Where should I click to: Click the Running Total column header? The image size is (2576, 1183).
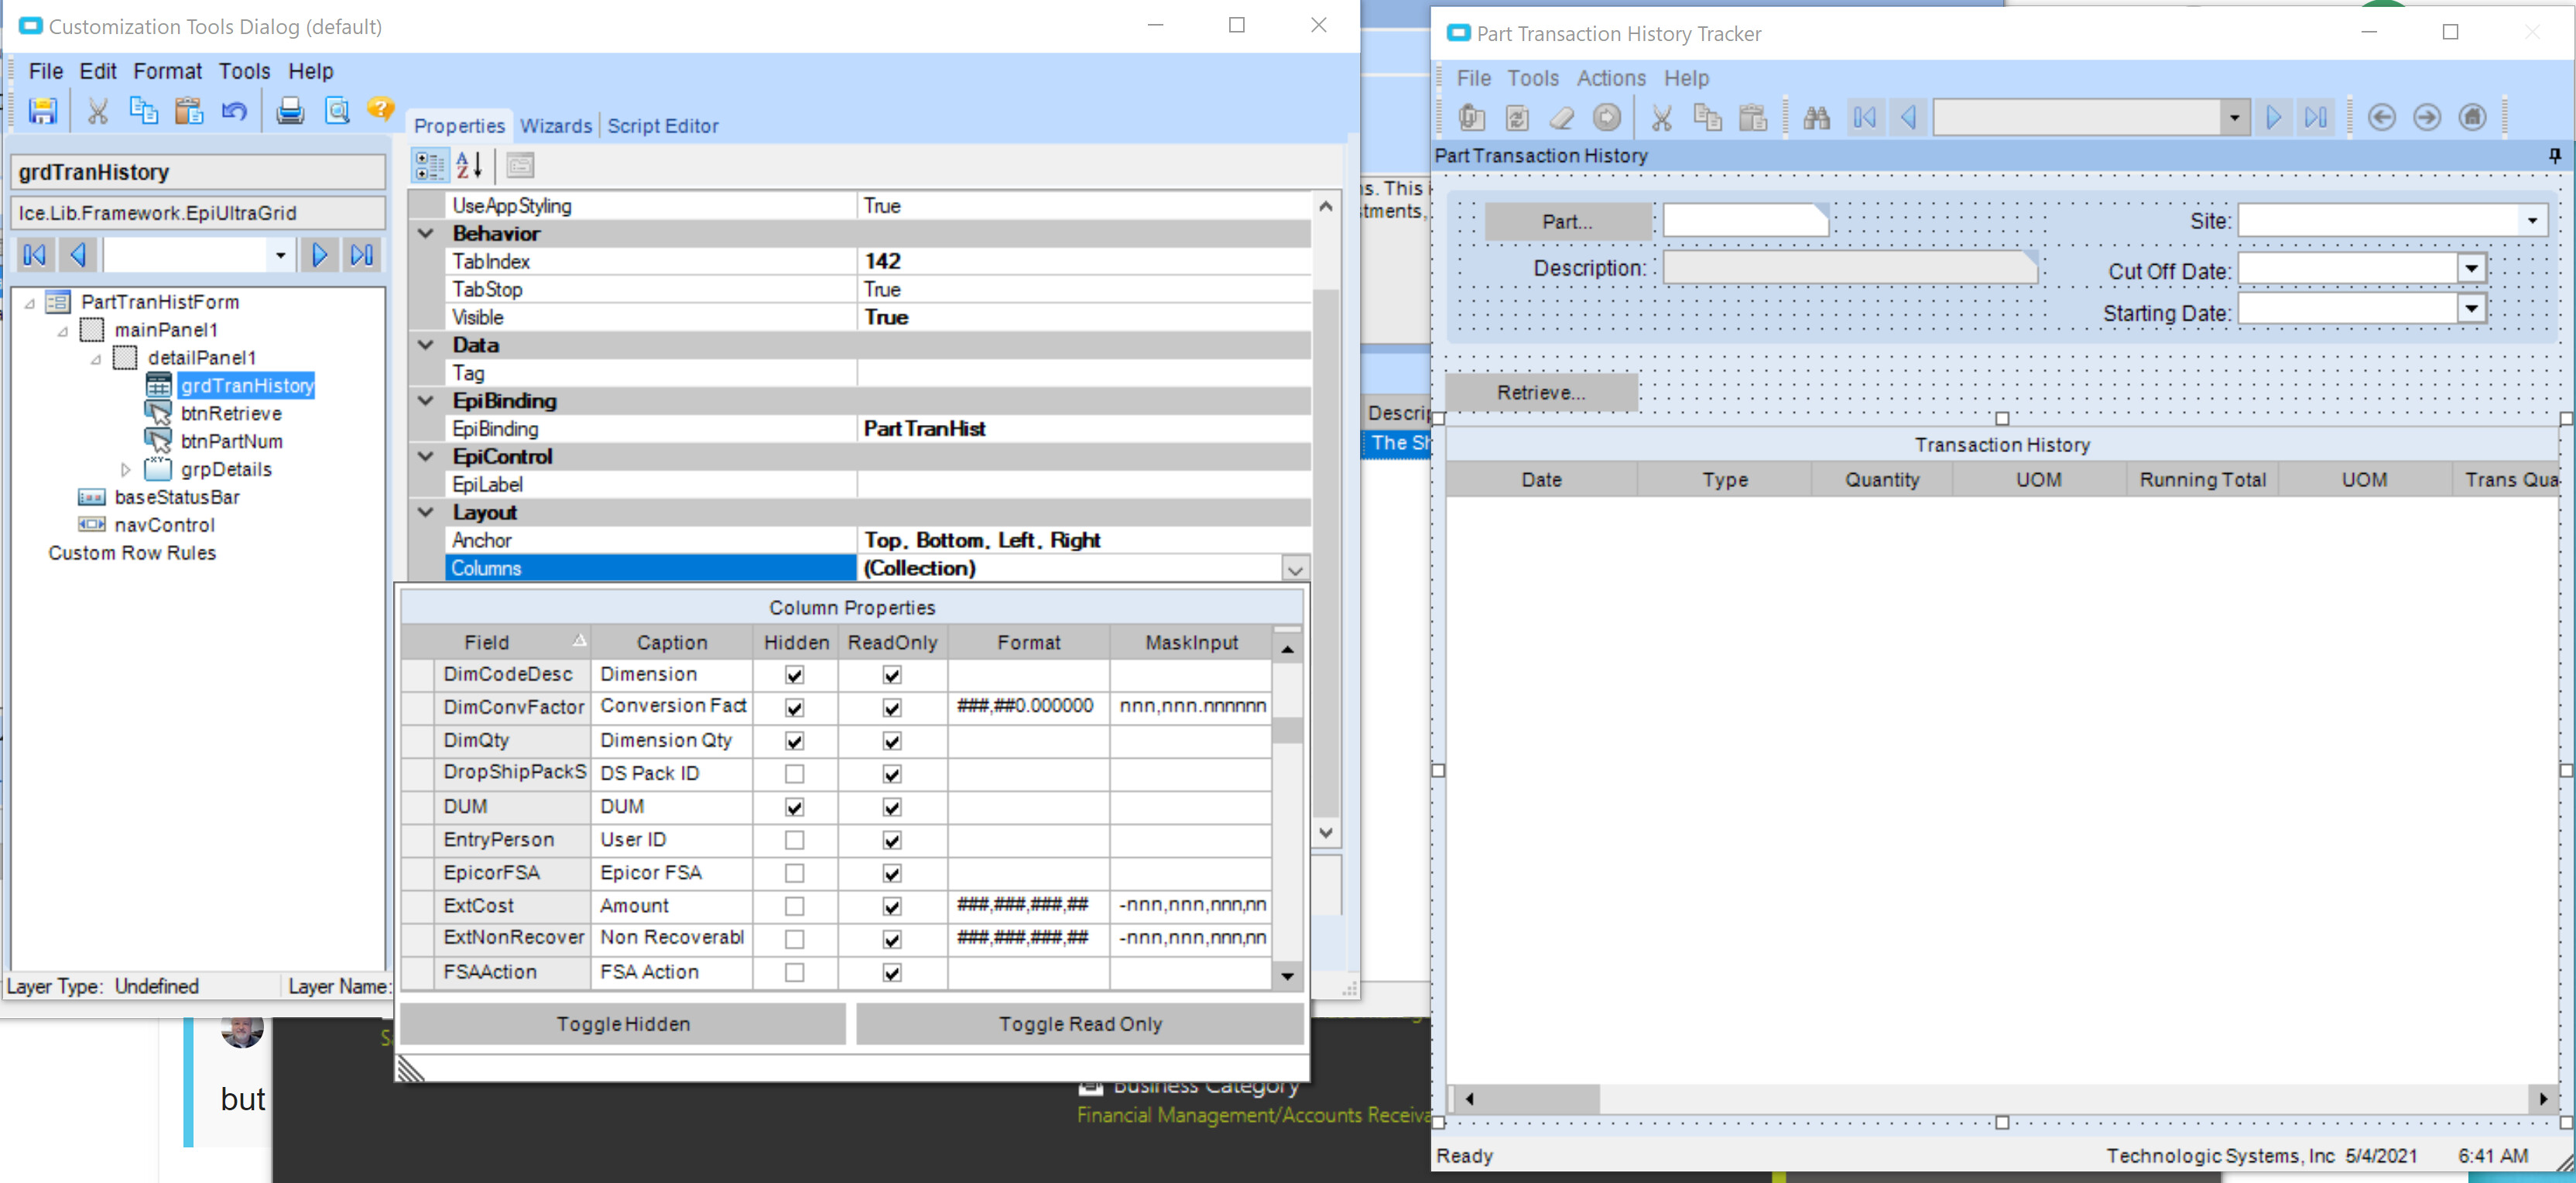(2202, 480)
